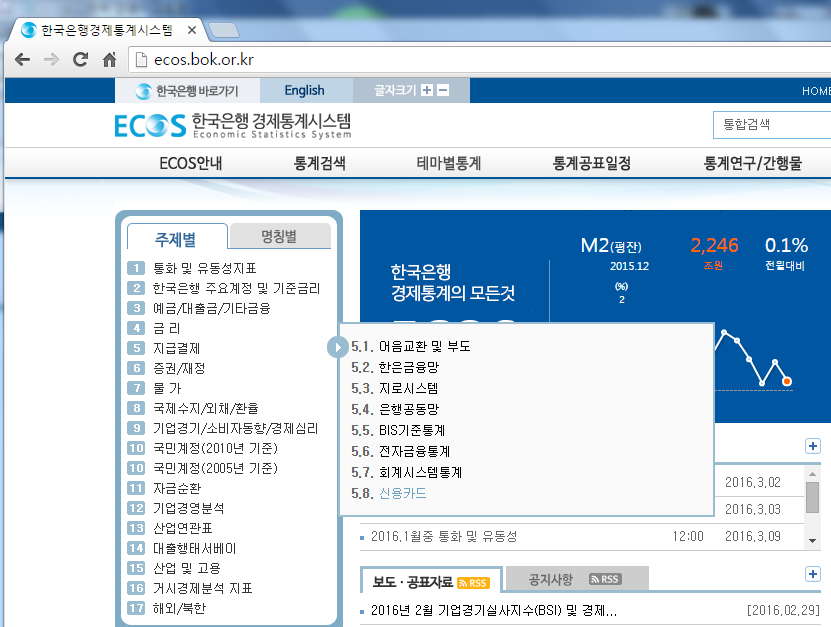Click the browser home icon
The height and width of the screenshot is (627, 831).
coord(109,60)
